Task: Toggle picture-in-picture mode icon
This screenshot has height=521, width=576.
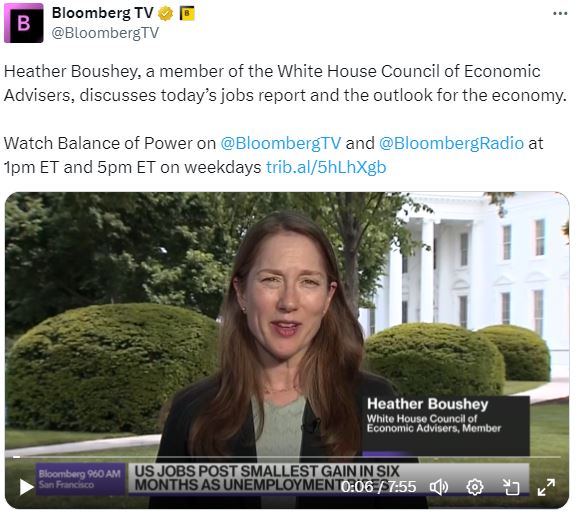Action: [x=511, y=487]
